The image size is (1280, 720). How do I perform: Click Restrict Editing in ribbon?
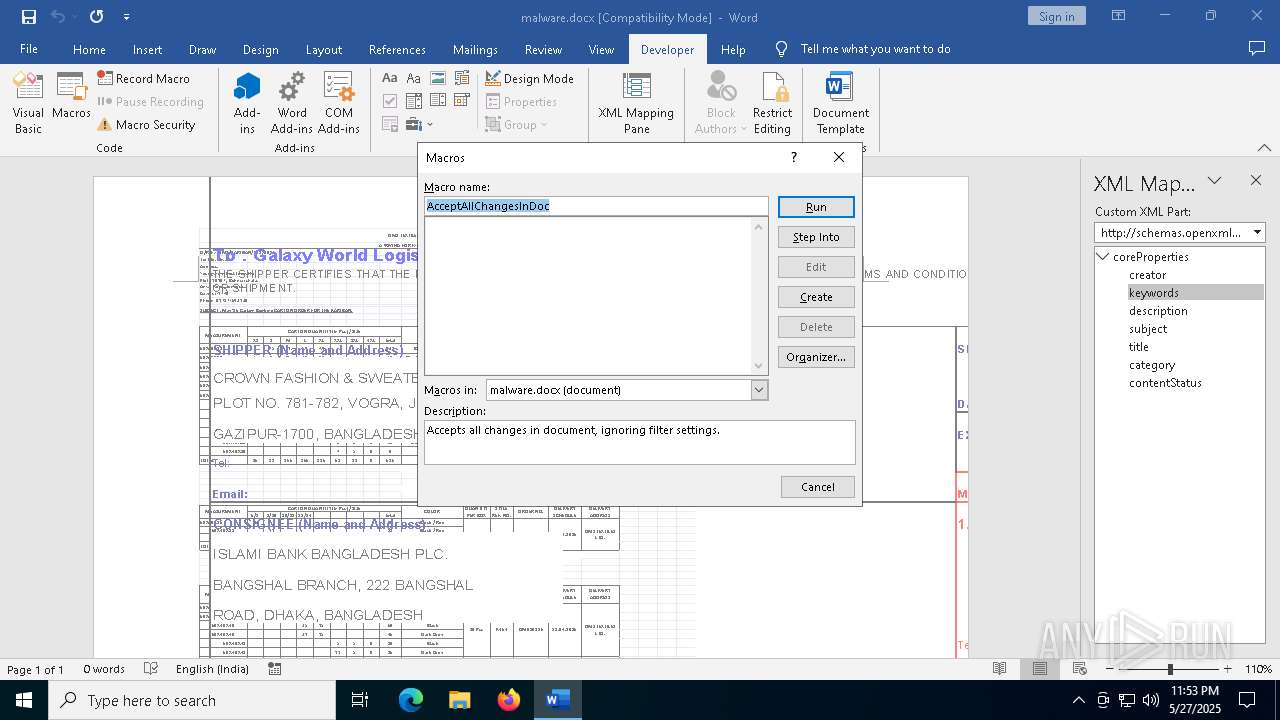pyautogui.click(x=772, y=103)
